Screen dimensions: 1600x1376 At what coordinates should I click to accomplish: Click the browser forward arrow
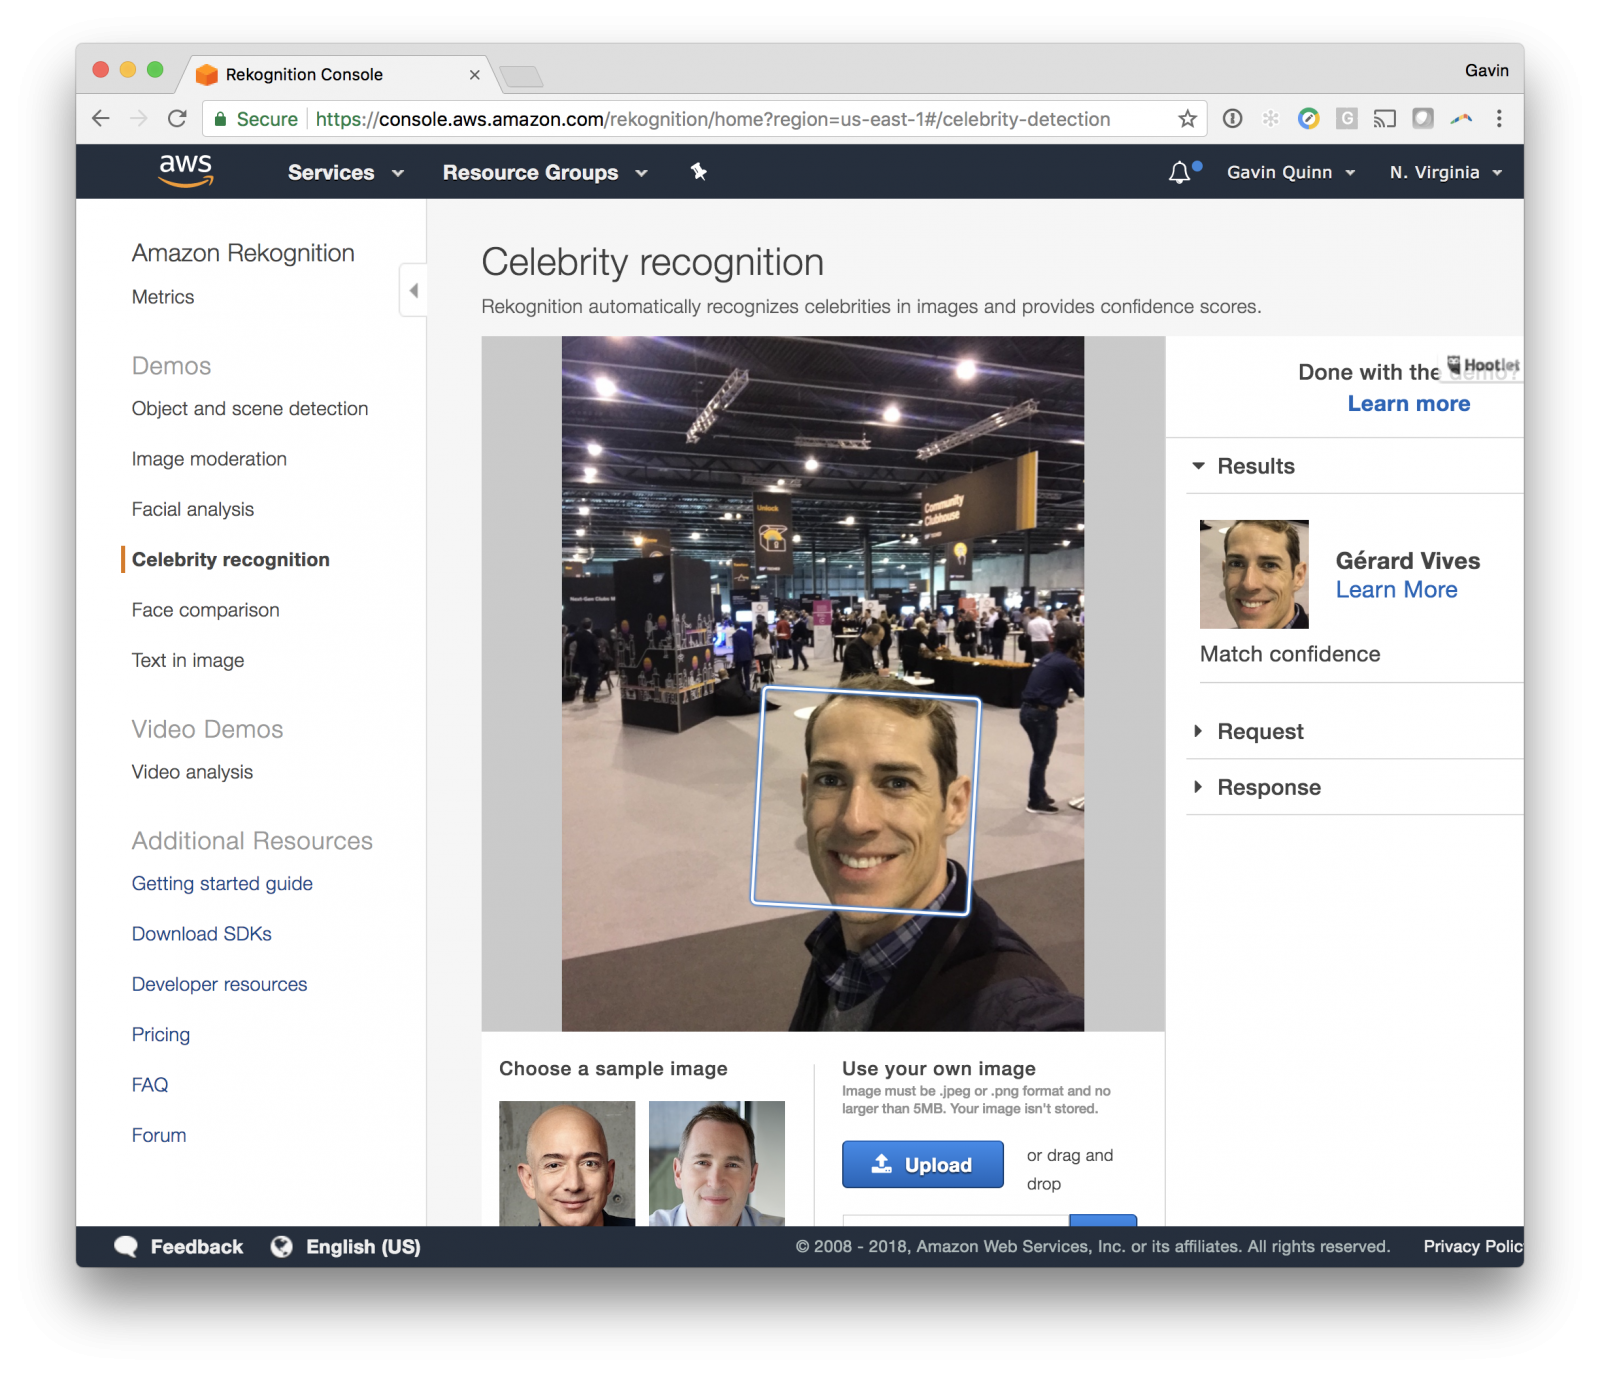pyautogui.click(x=138, y=119)
